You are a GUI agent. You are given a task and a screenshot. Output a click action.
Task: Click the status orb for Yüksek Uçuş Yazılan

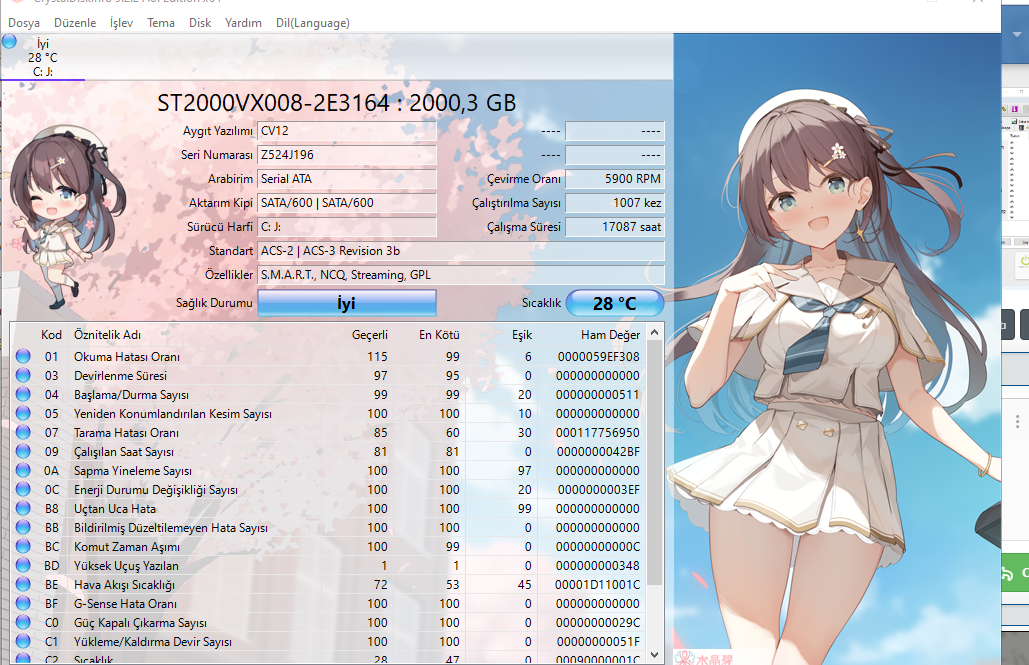pyautogui.click(x=23, y=566)
